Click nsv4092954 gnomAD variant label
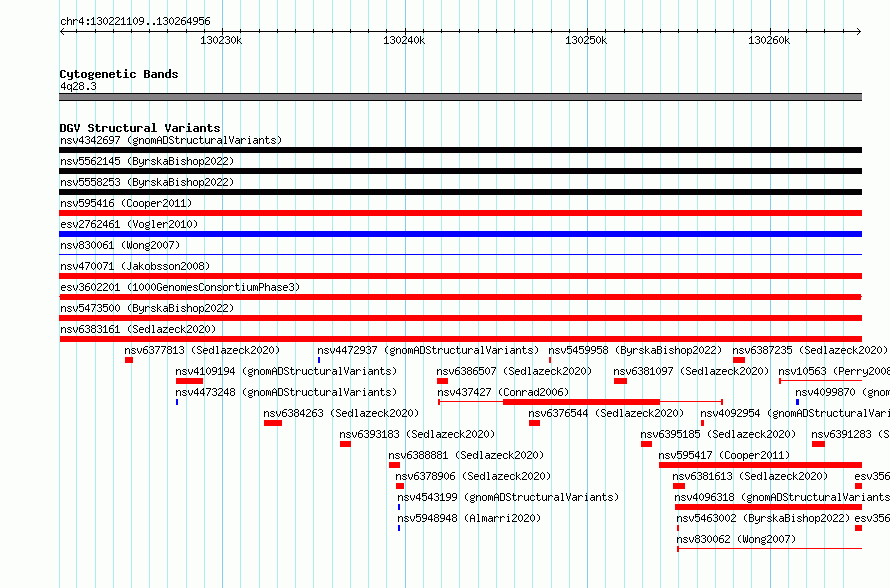890x588 pixels. (795, 413)
